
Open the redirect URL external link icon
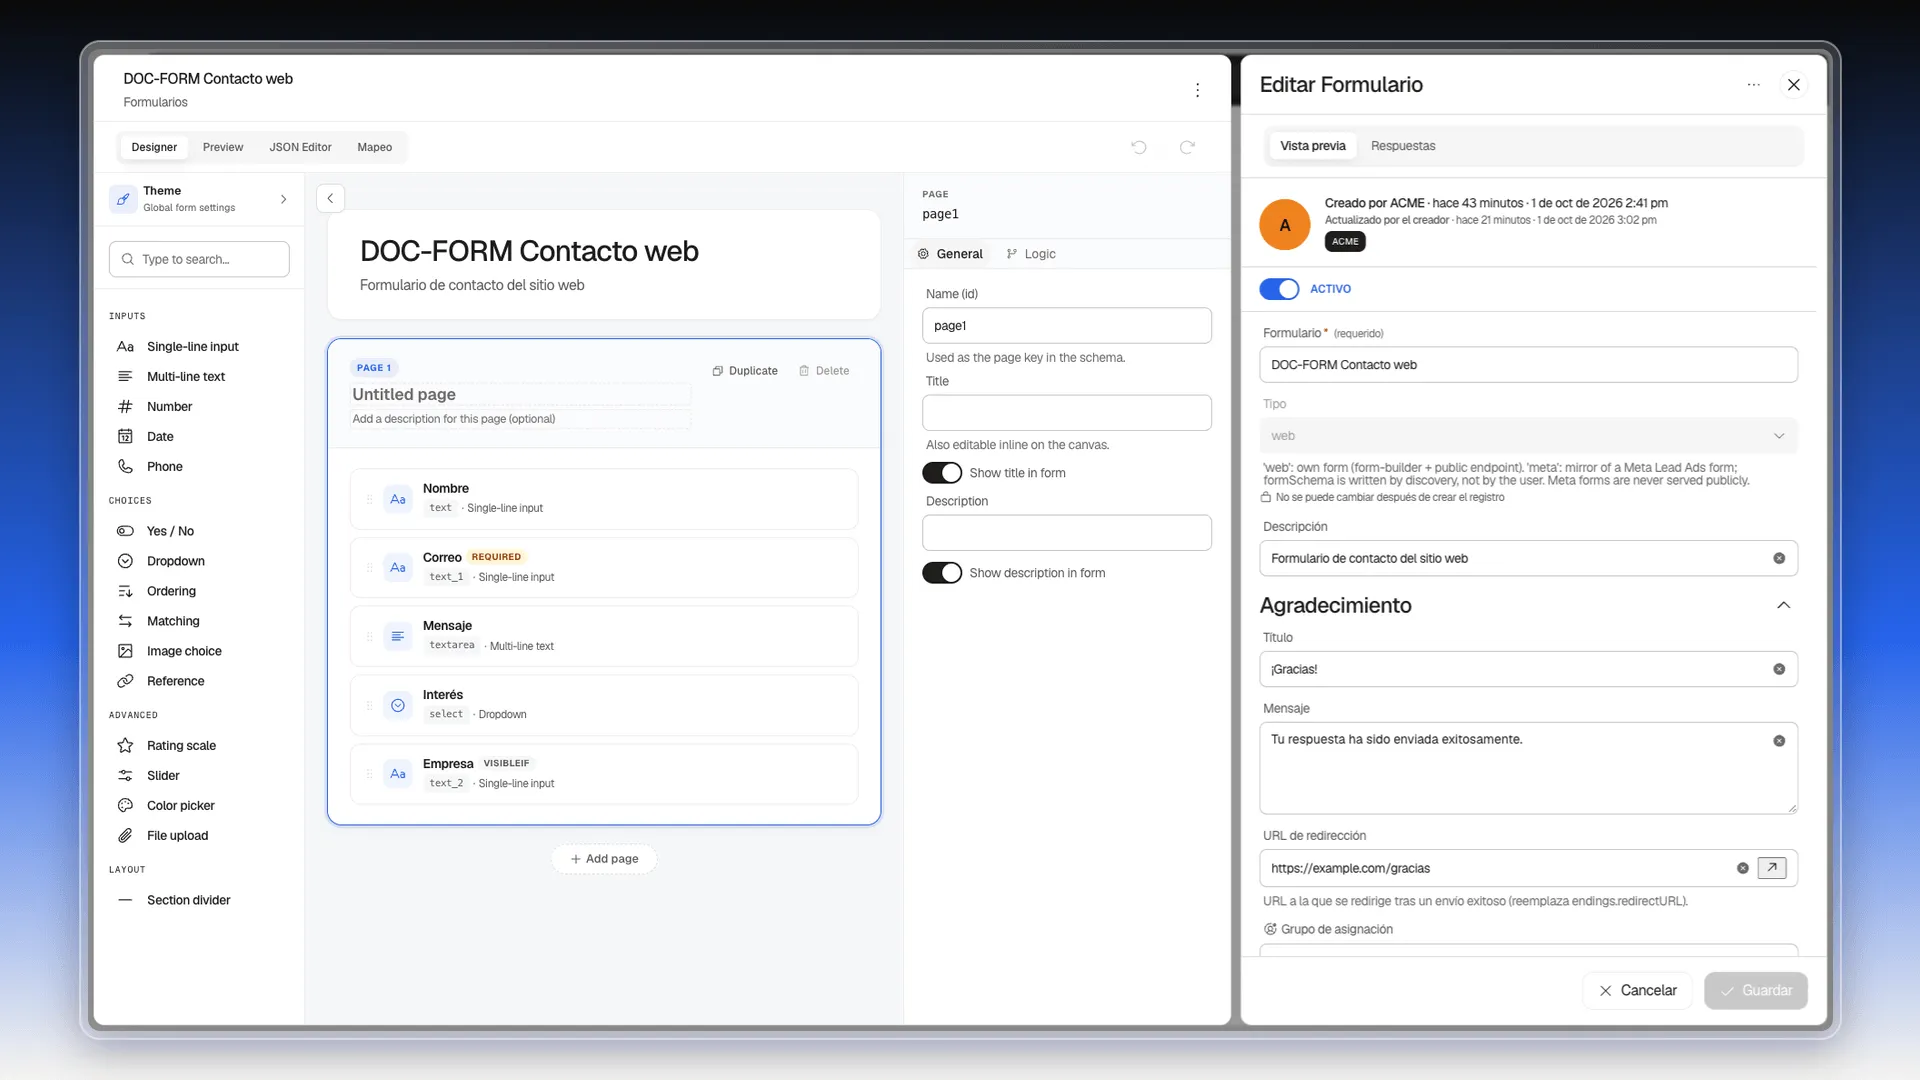click(x=1771, y=868)
